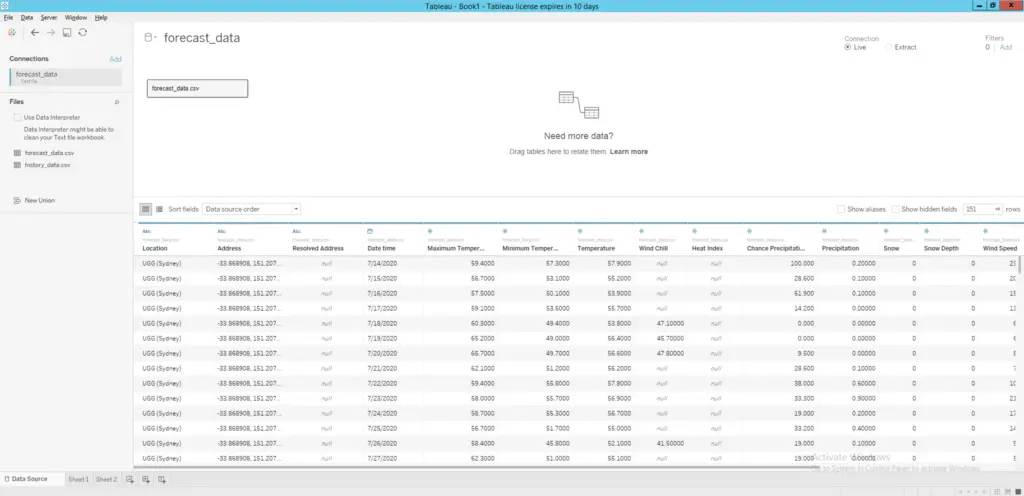
Task: Open the Learn more link
Action: [x=629, y=152]
